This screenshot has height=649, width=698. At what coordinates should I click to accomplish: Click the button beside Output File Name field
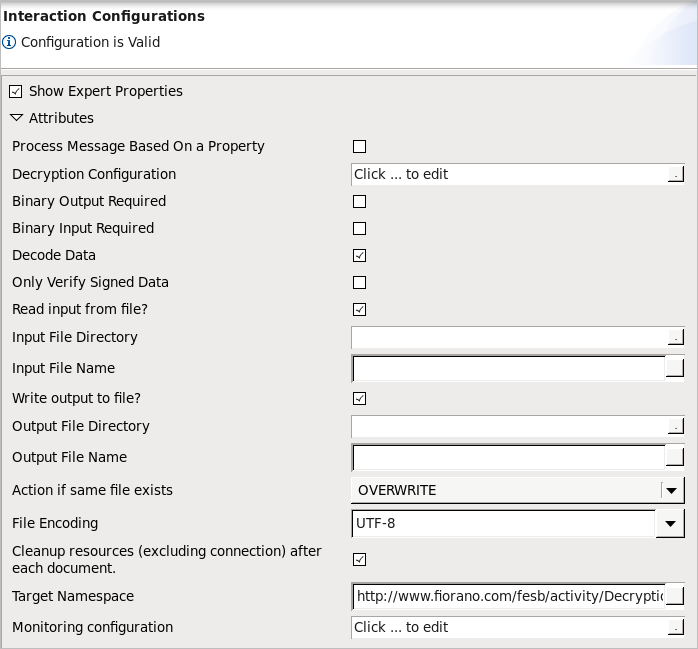[x=675, y=457]
